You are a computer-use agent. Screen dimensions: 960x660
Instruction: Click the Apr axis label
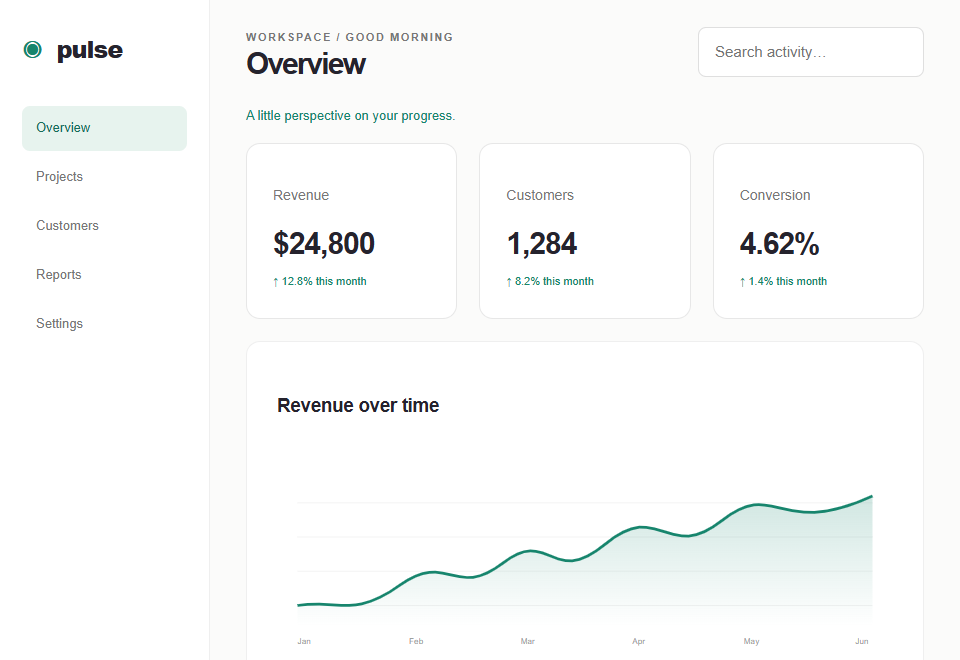[639, 641]
